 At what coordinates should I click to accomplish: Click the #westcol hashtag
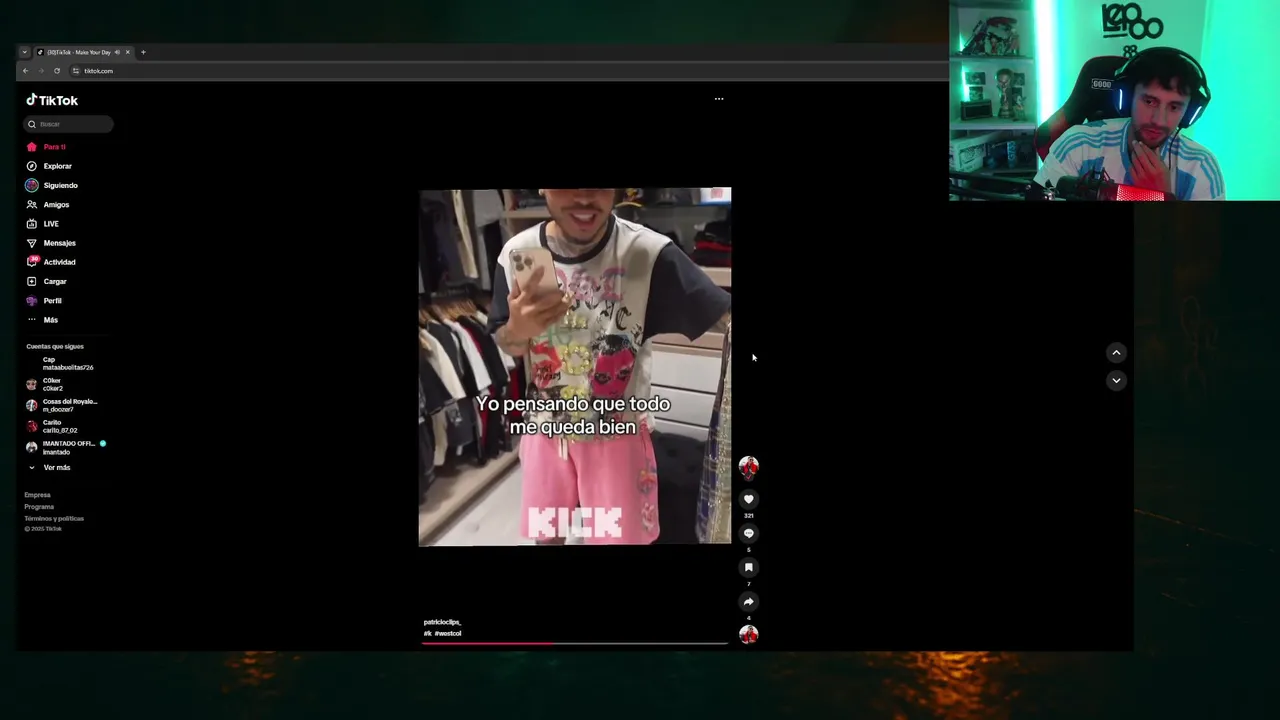(x=448, y=633)
